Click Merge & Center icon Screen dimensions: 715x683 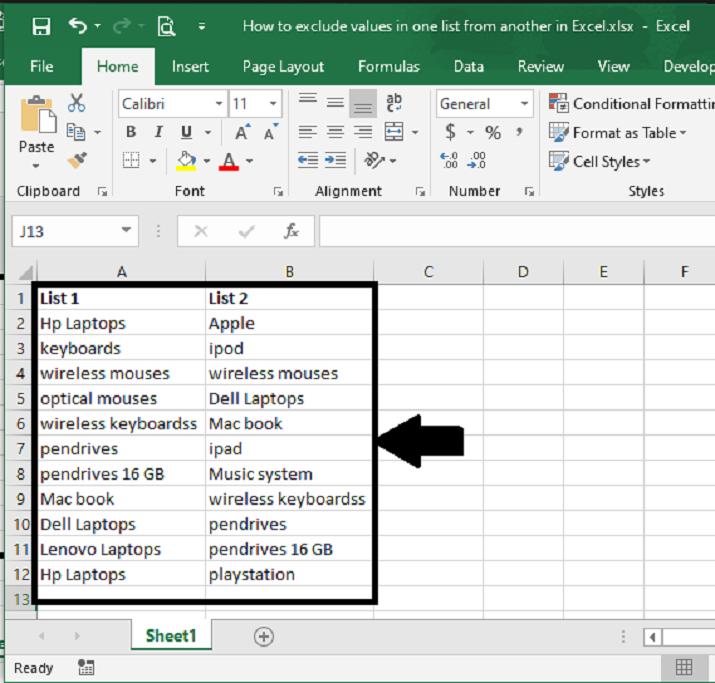coord(394,132)
